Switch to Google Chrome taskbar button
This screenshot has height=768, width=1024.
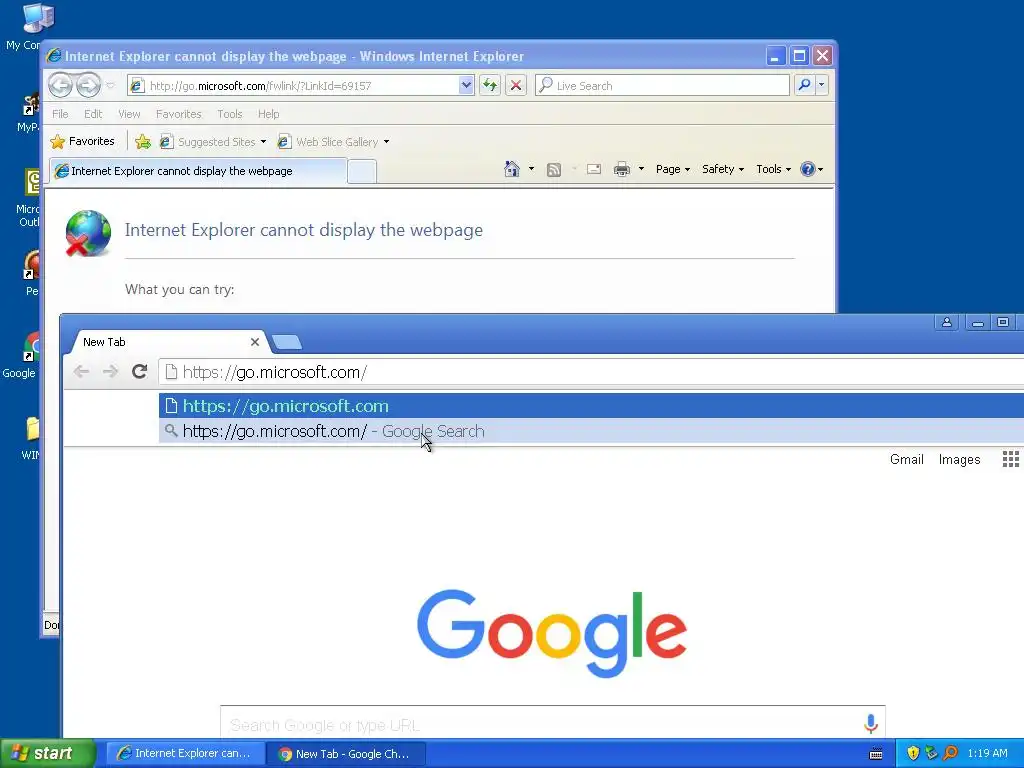pyautogui.click(x=346, y=754)
